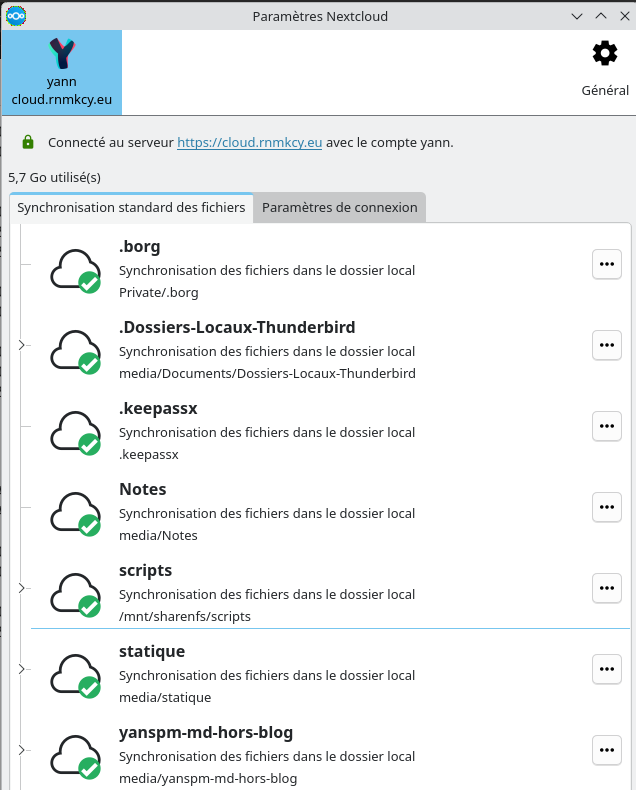Image resolution: width=636 pixels, height=790 pixels.
Task: Expand the yanspm-md-hors-blog folder tree
Action: click(21, 750)
